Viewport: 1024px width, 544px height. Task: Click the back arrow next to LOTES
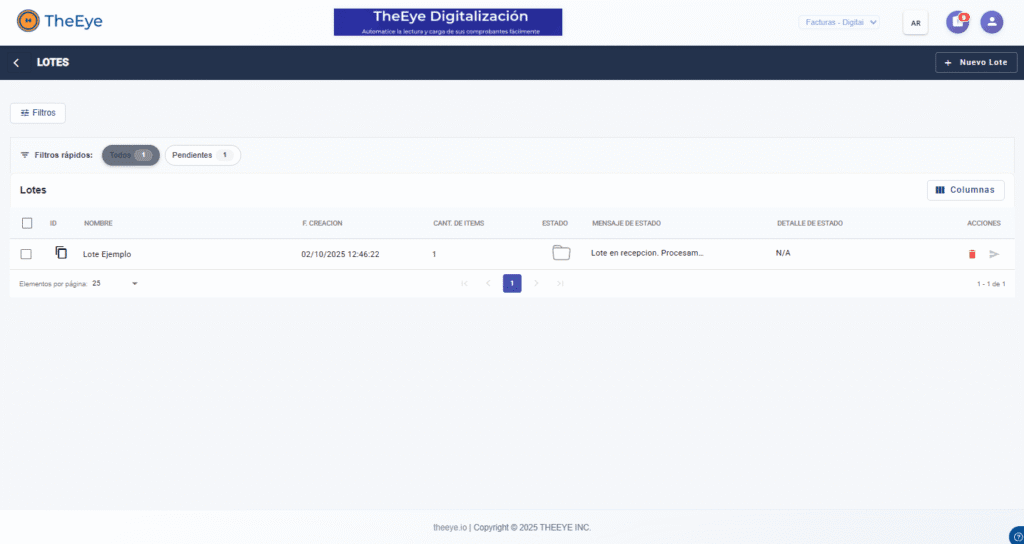[x=16, y=63]
